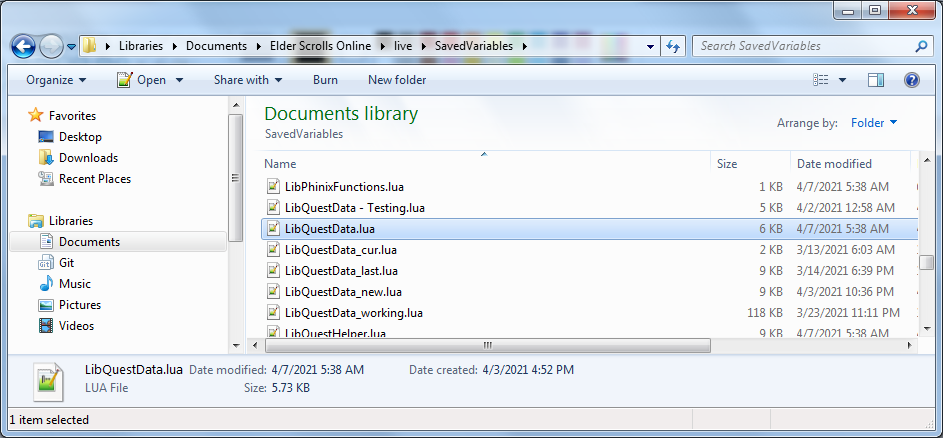Open the Share with menu
This screenshot has height=438, width=943.
tap(247, 80)
